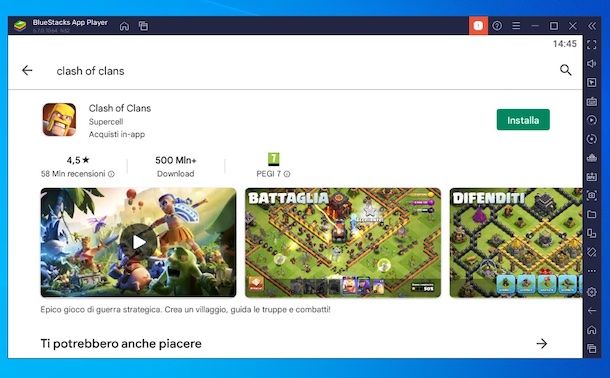Click the circular play macro icon in the sidebar
This screenshot has width=610, height=378.
(x=592, y=120)
